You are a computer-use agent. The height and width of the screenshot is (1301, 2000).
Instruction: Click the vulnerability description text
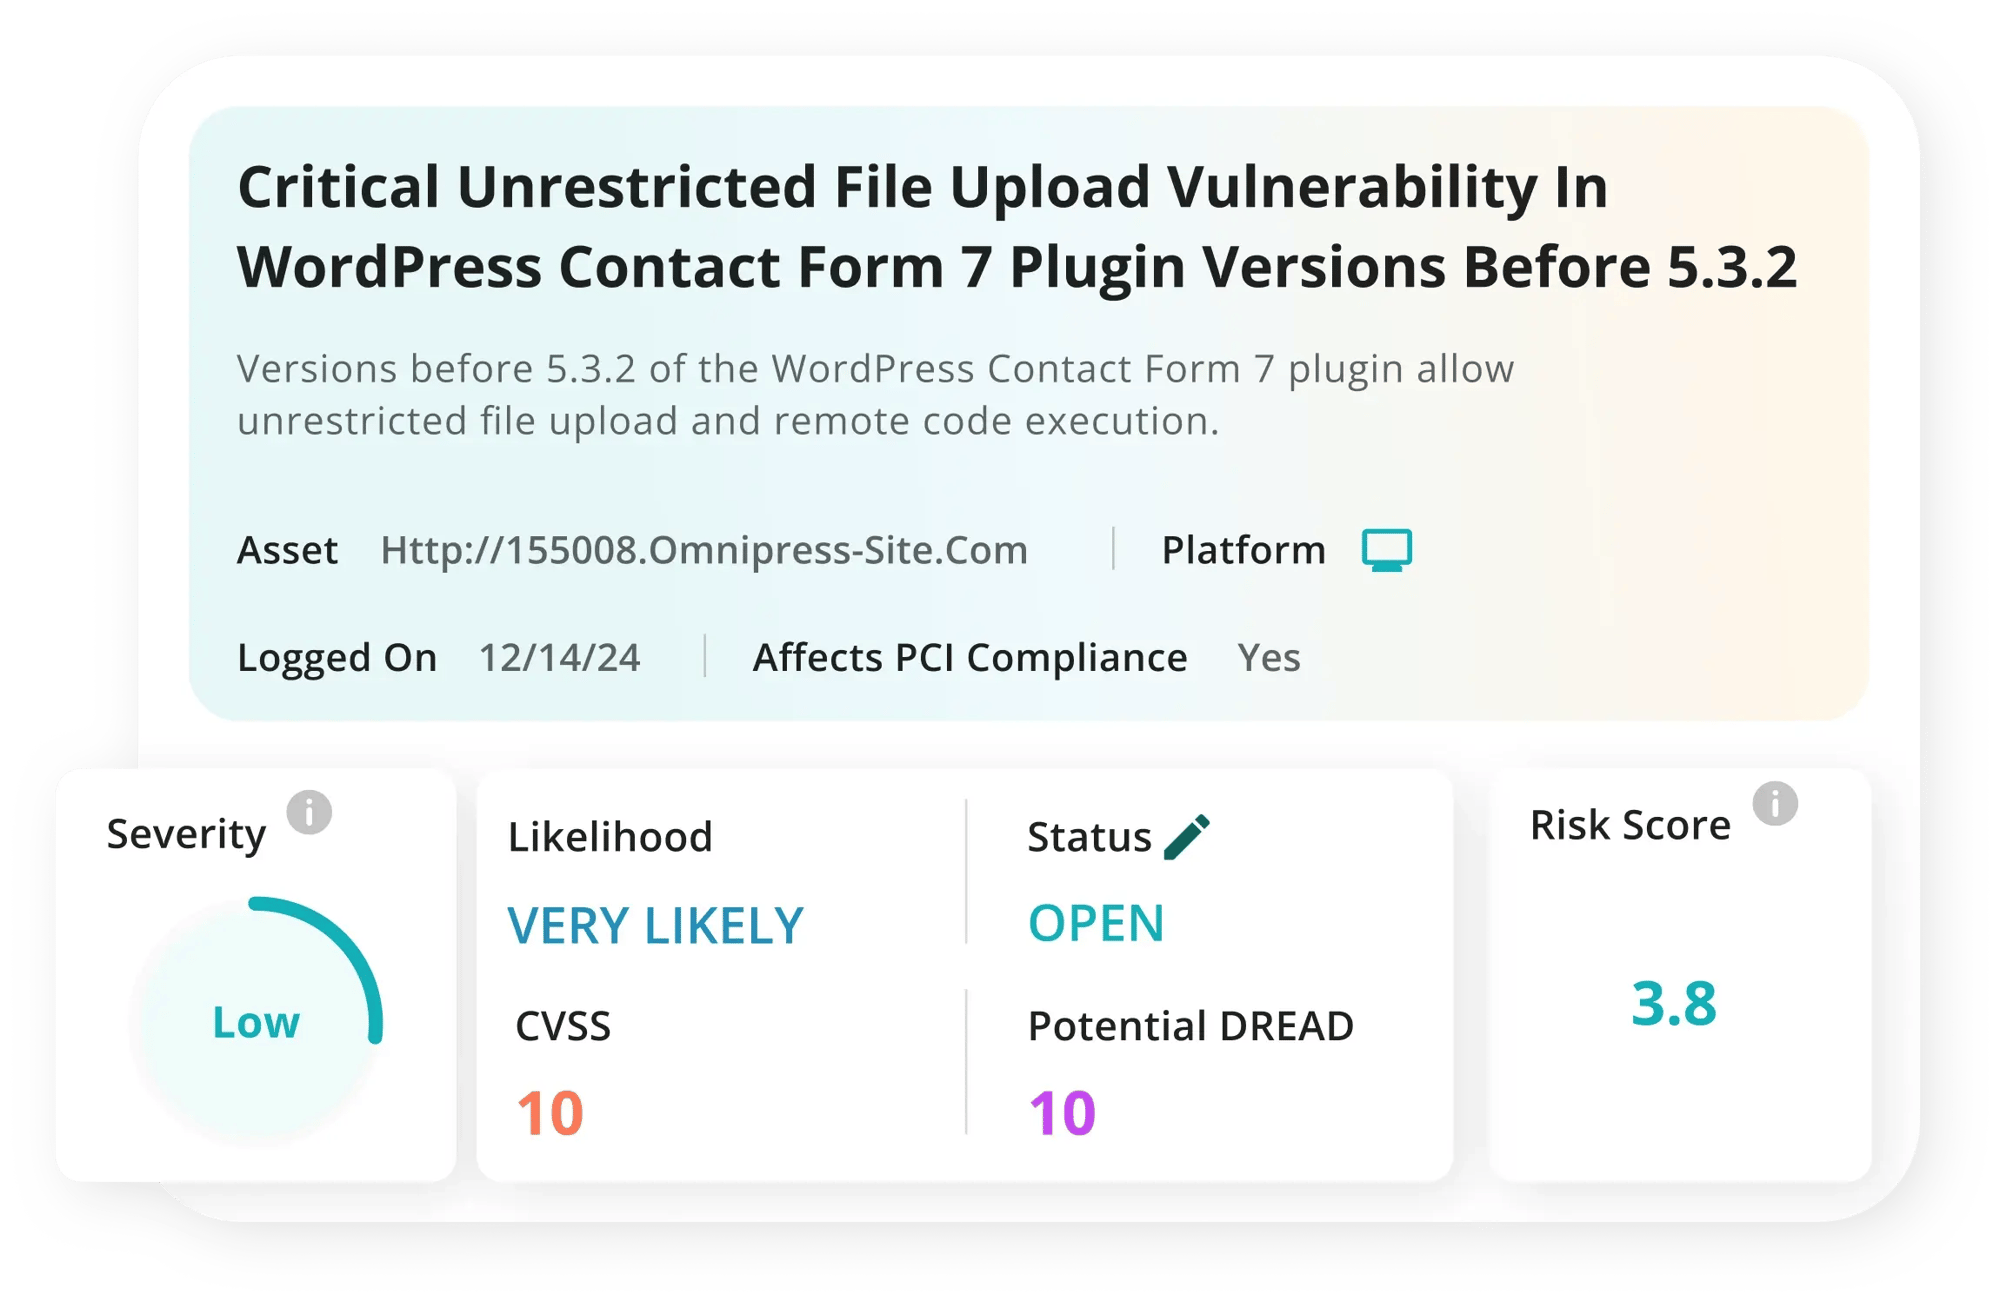tap(875, 395)
